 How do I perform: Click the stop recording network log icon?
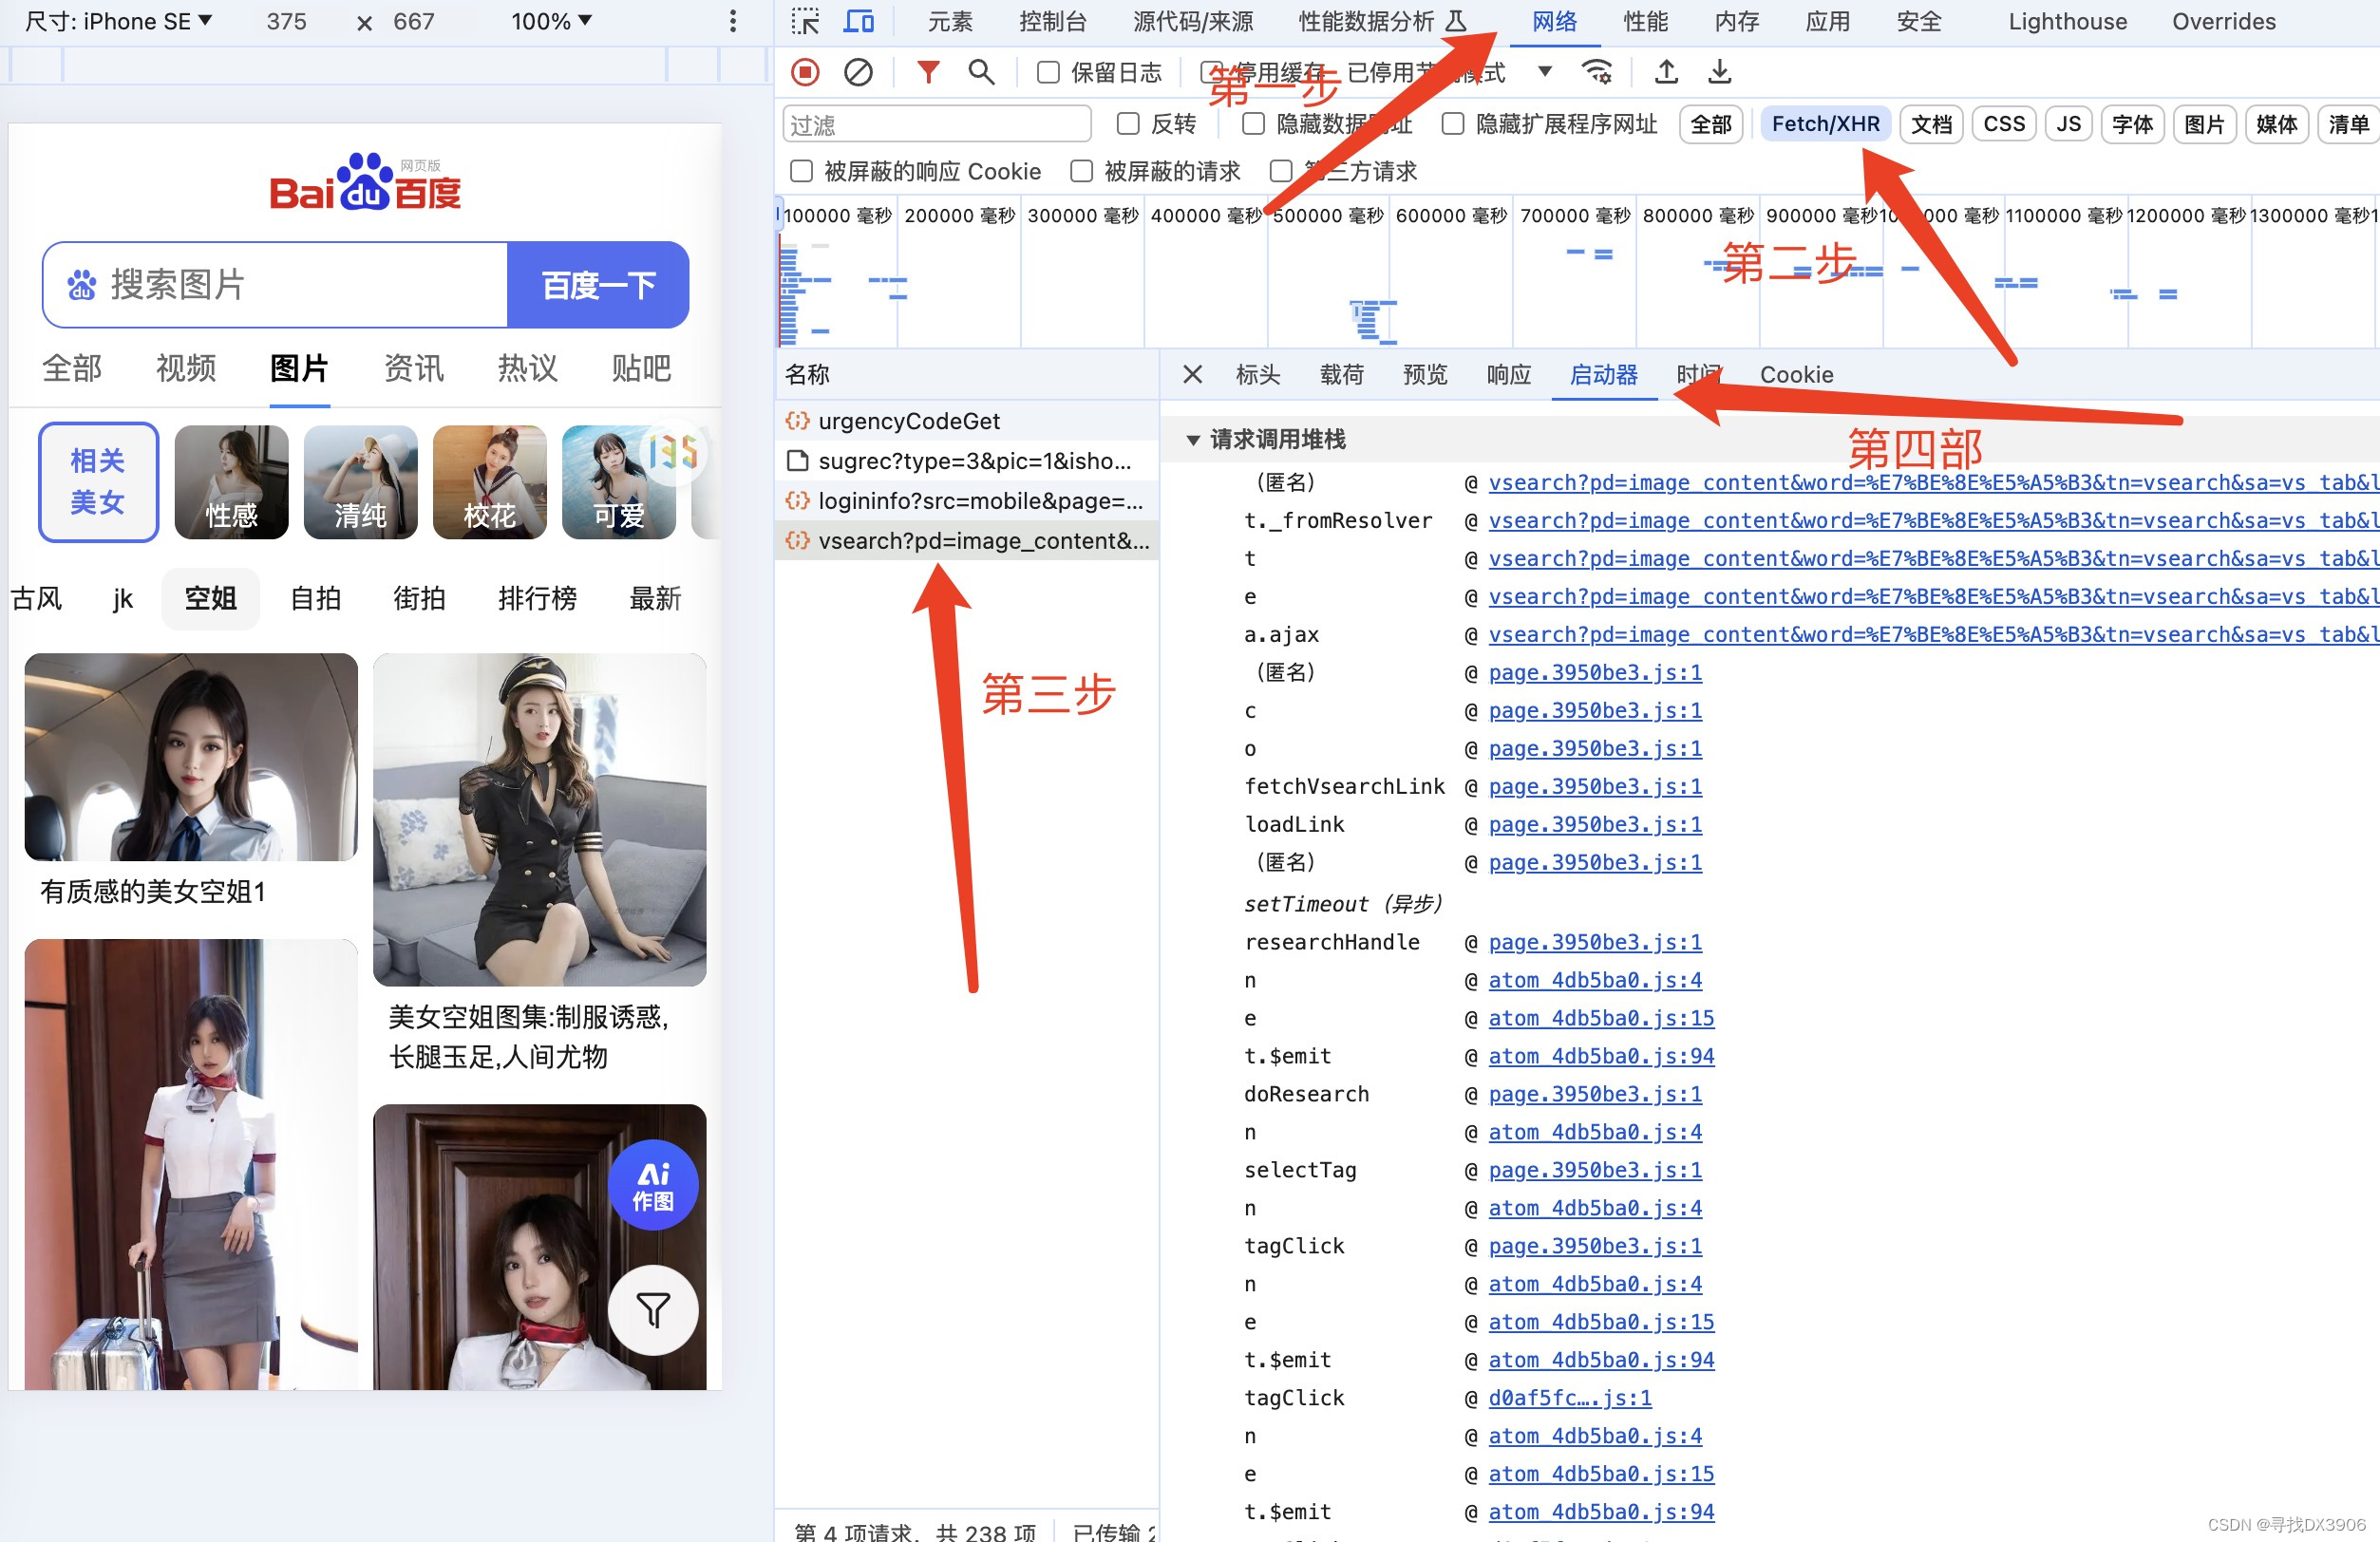pyautogui.click(x=805, y=72)
